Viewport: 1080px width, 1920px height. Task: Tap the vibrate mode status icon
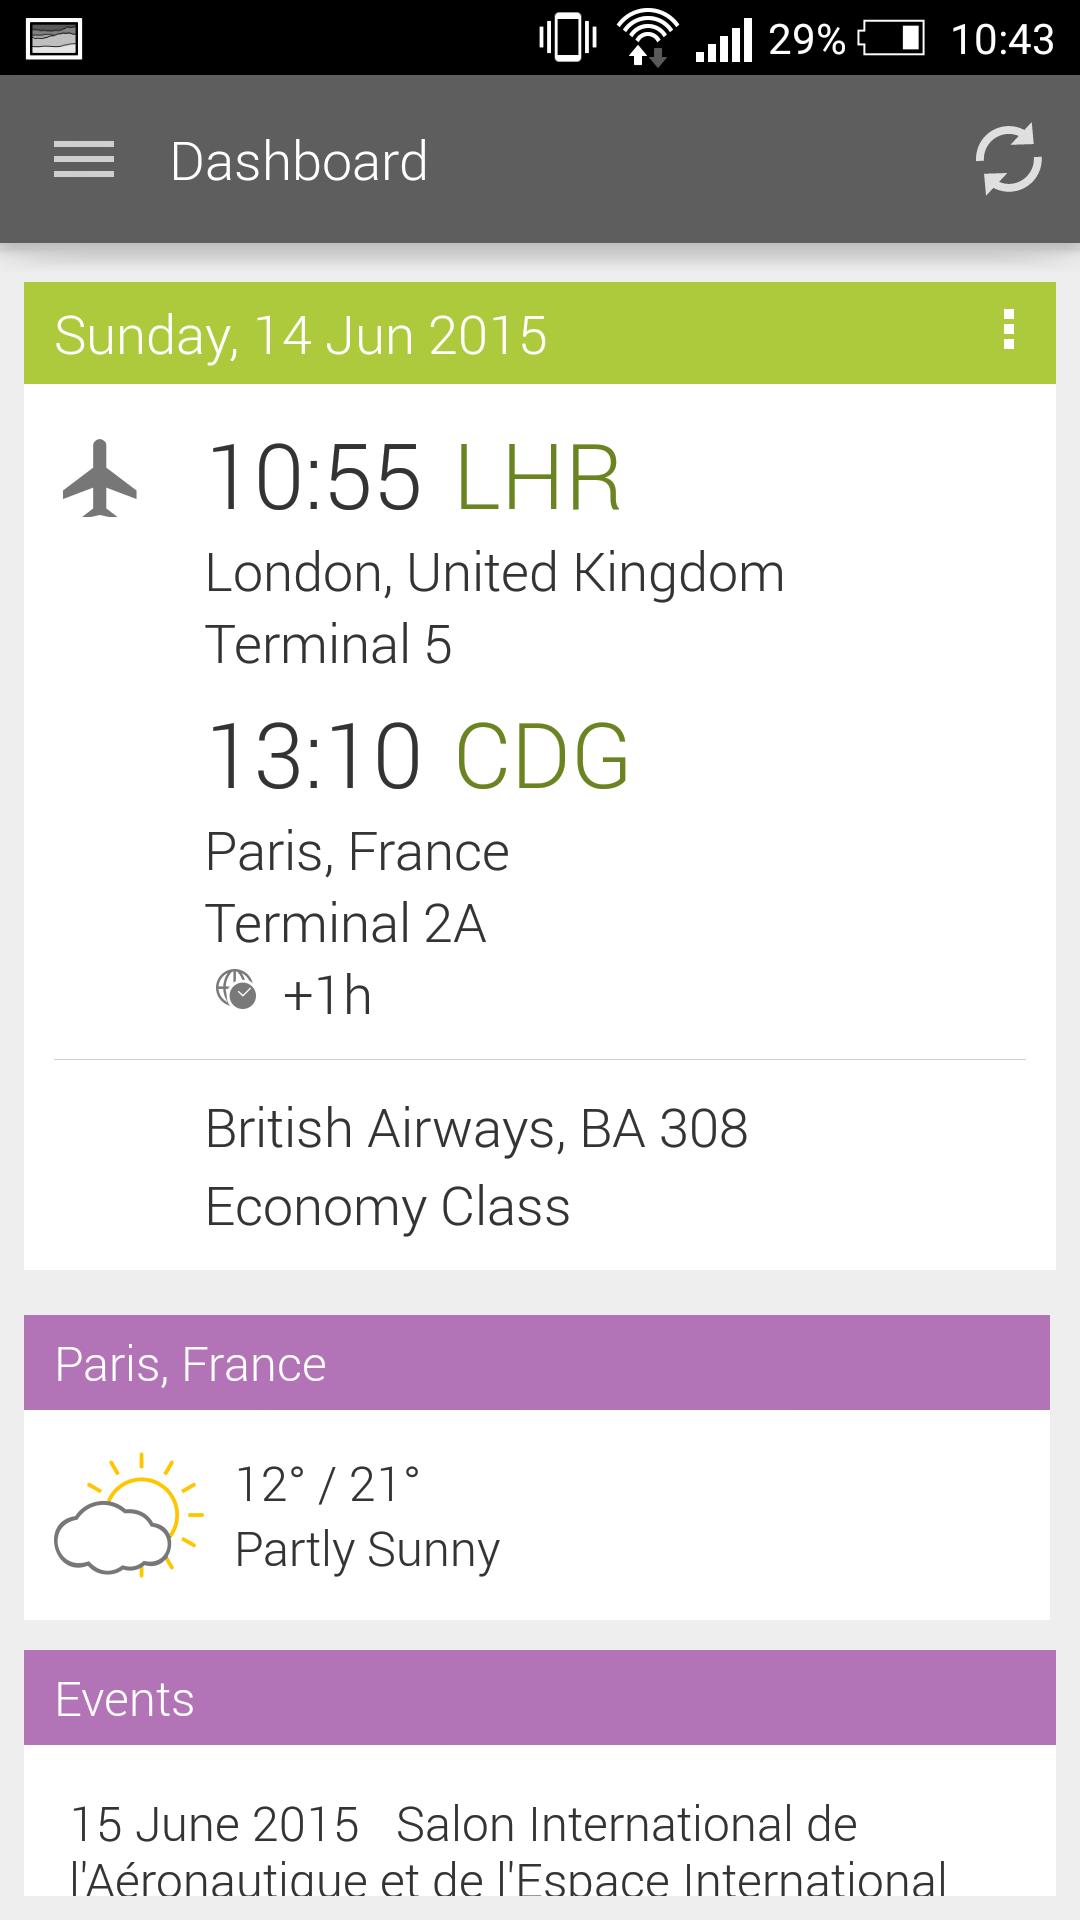[568, 38]
